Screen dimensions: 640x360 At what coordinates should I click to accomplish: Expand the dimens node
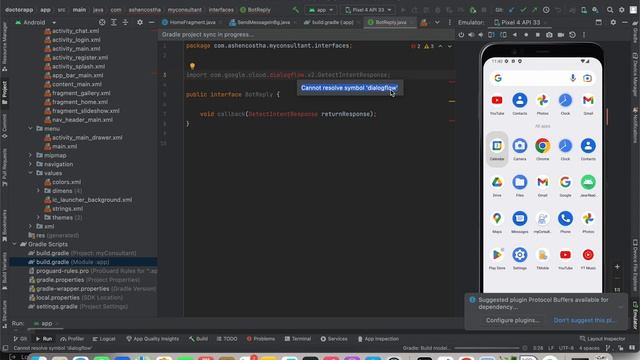coord(39,191)
